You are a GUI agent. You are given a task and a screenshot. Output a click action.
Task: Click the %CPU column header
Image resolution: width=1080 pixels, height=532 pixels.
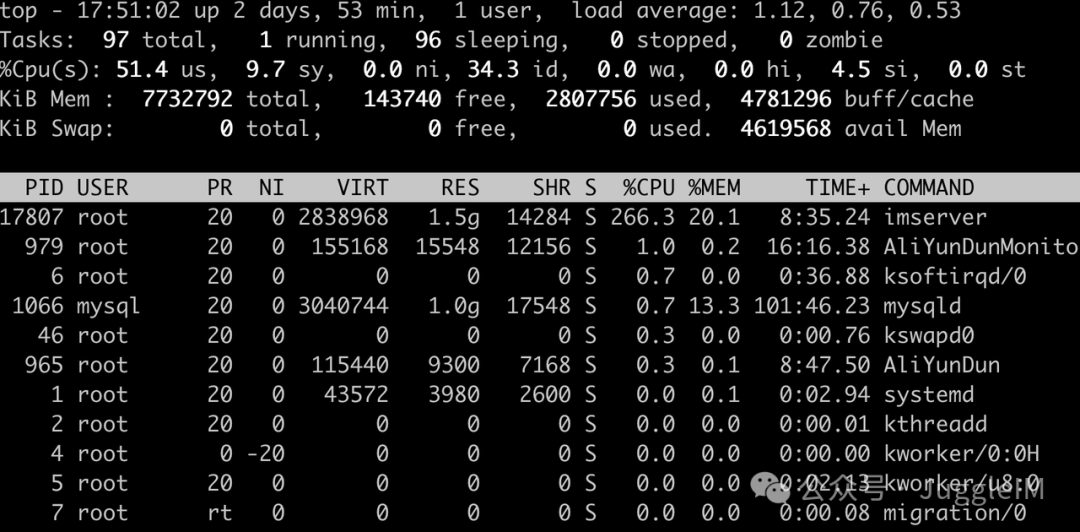[649, 187]
